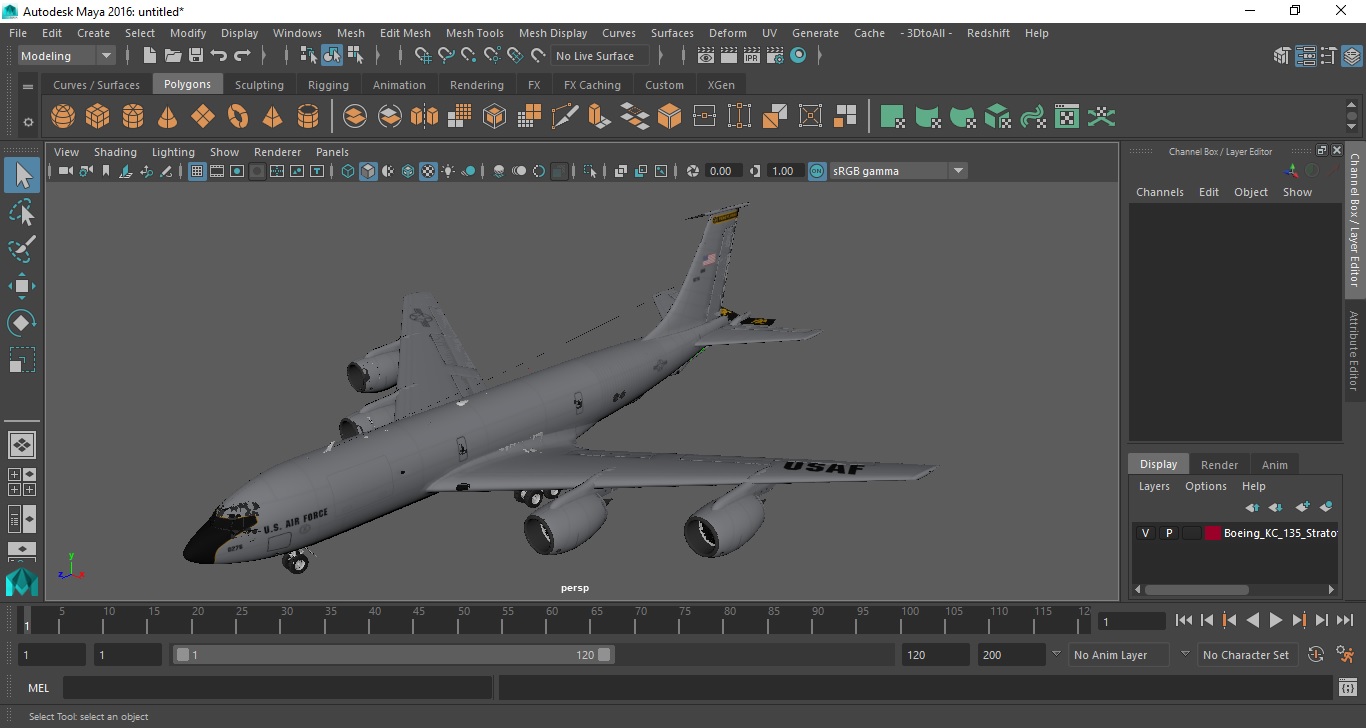Create a polygon cylinder from the shelf

(x=133, y=117)
